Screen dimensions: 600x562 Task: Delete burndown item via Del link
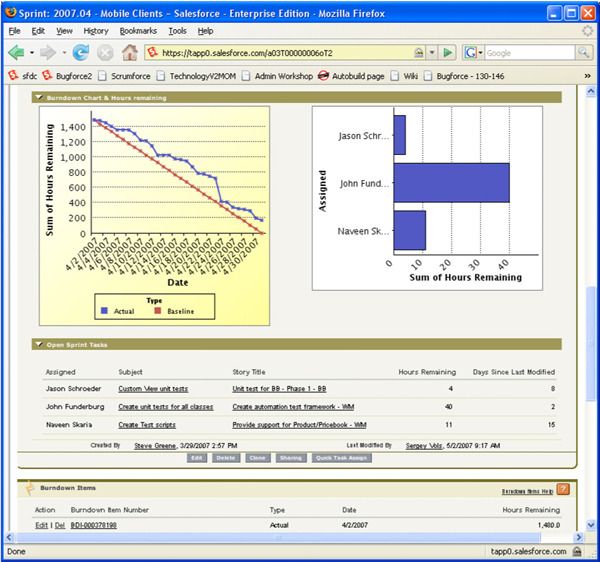click(x=60, y=525)
